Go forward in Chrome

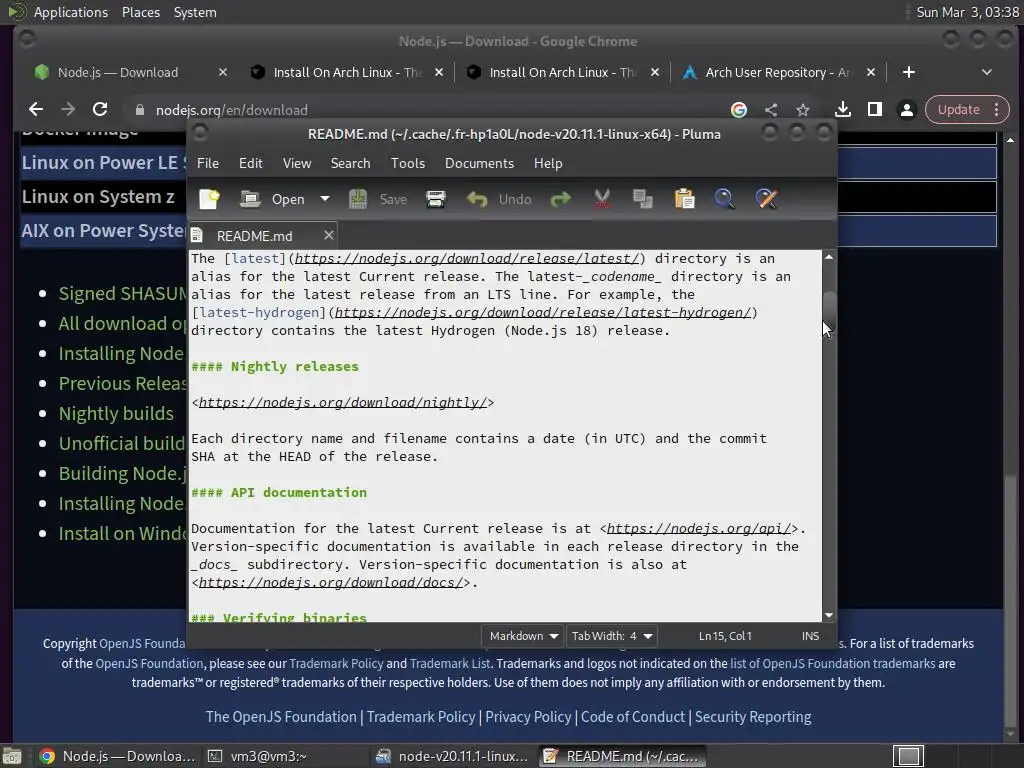coord(68,109)
